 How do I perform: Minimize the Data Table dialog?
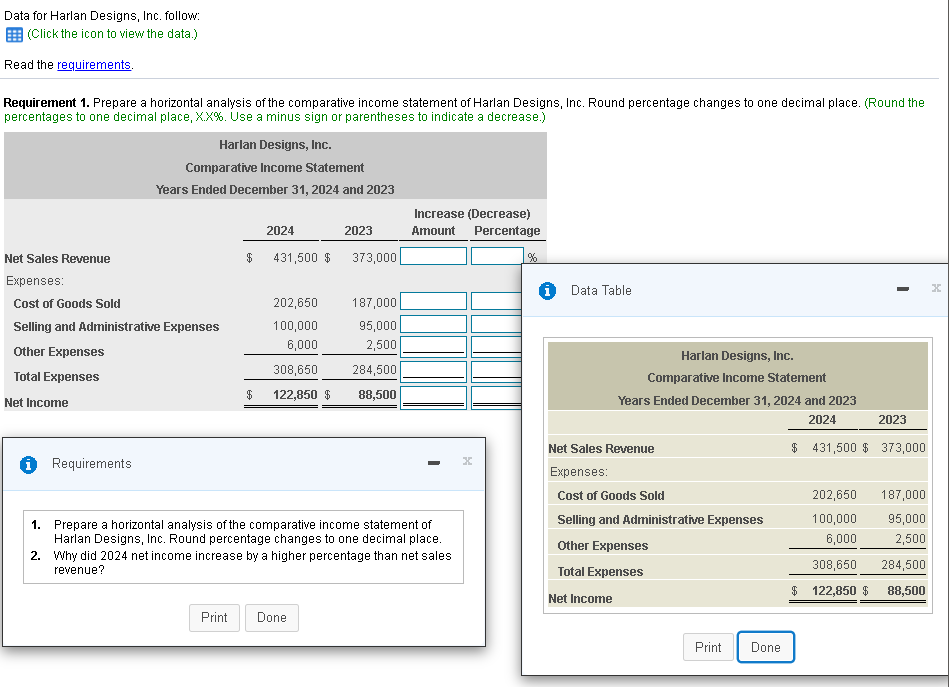click(903, 289)
